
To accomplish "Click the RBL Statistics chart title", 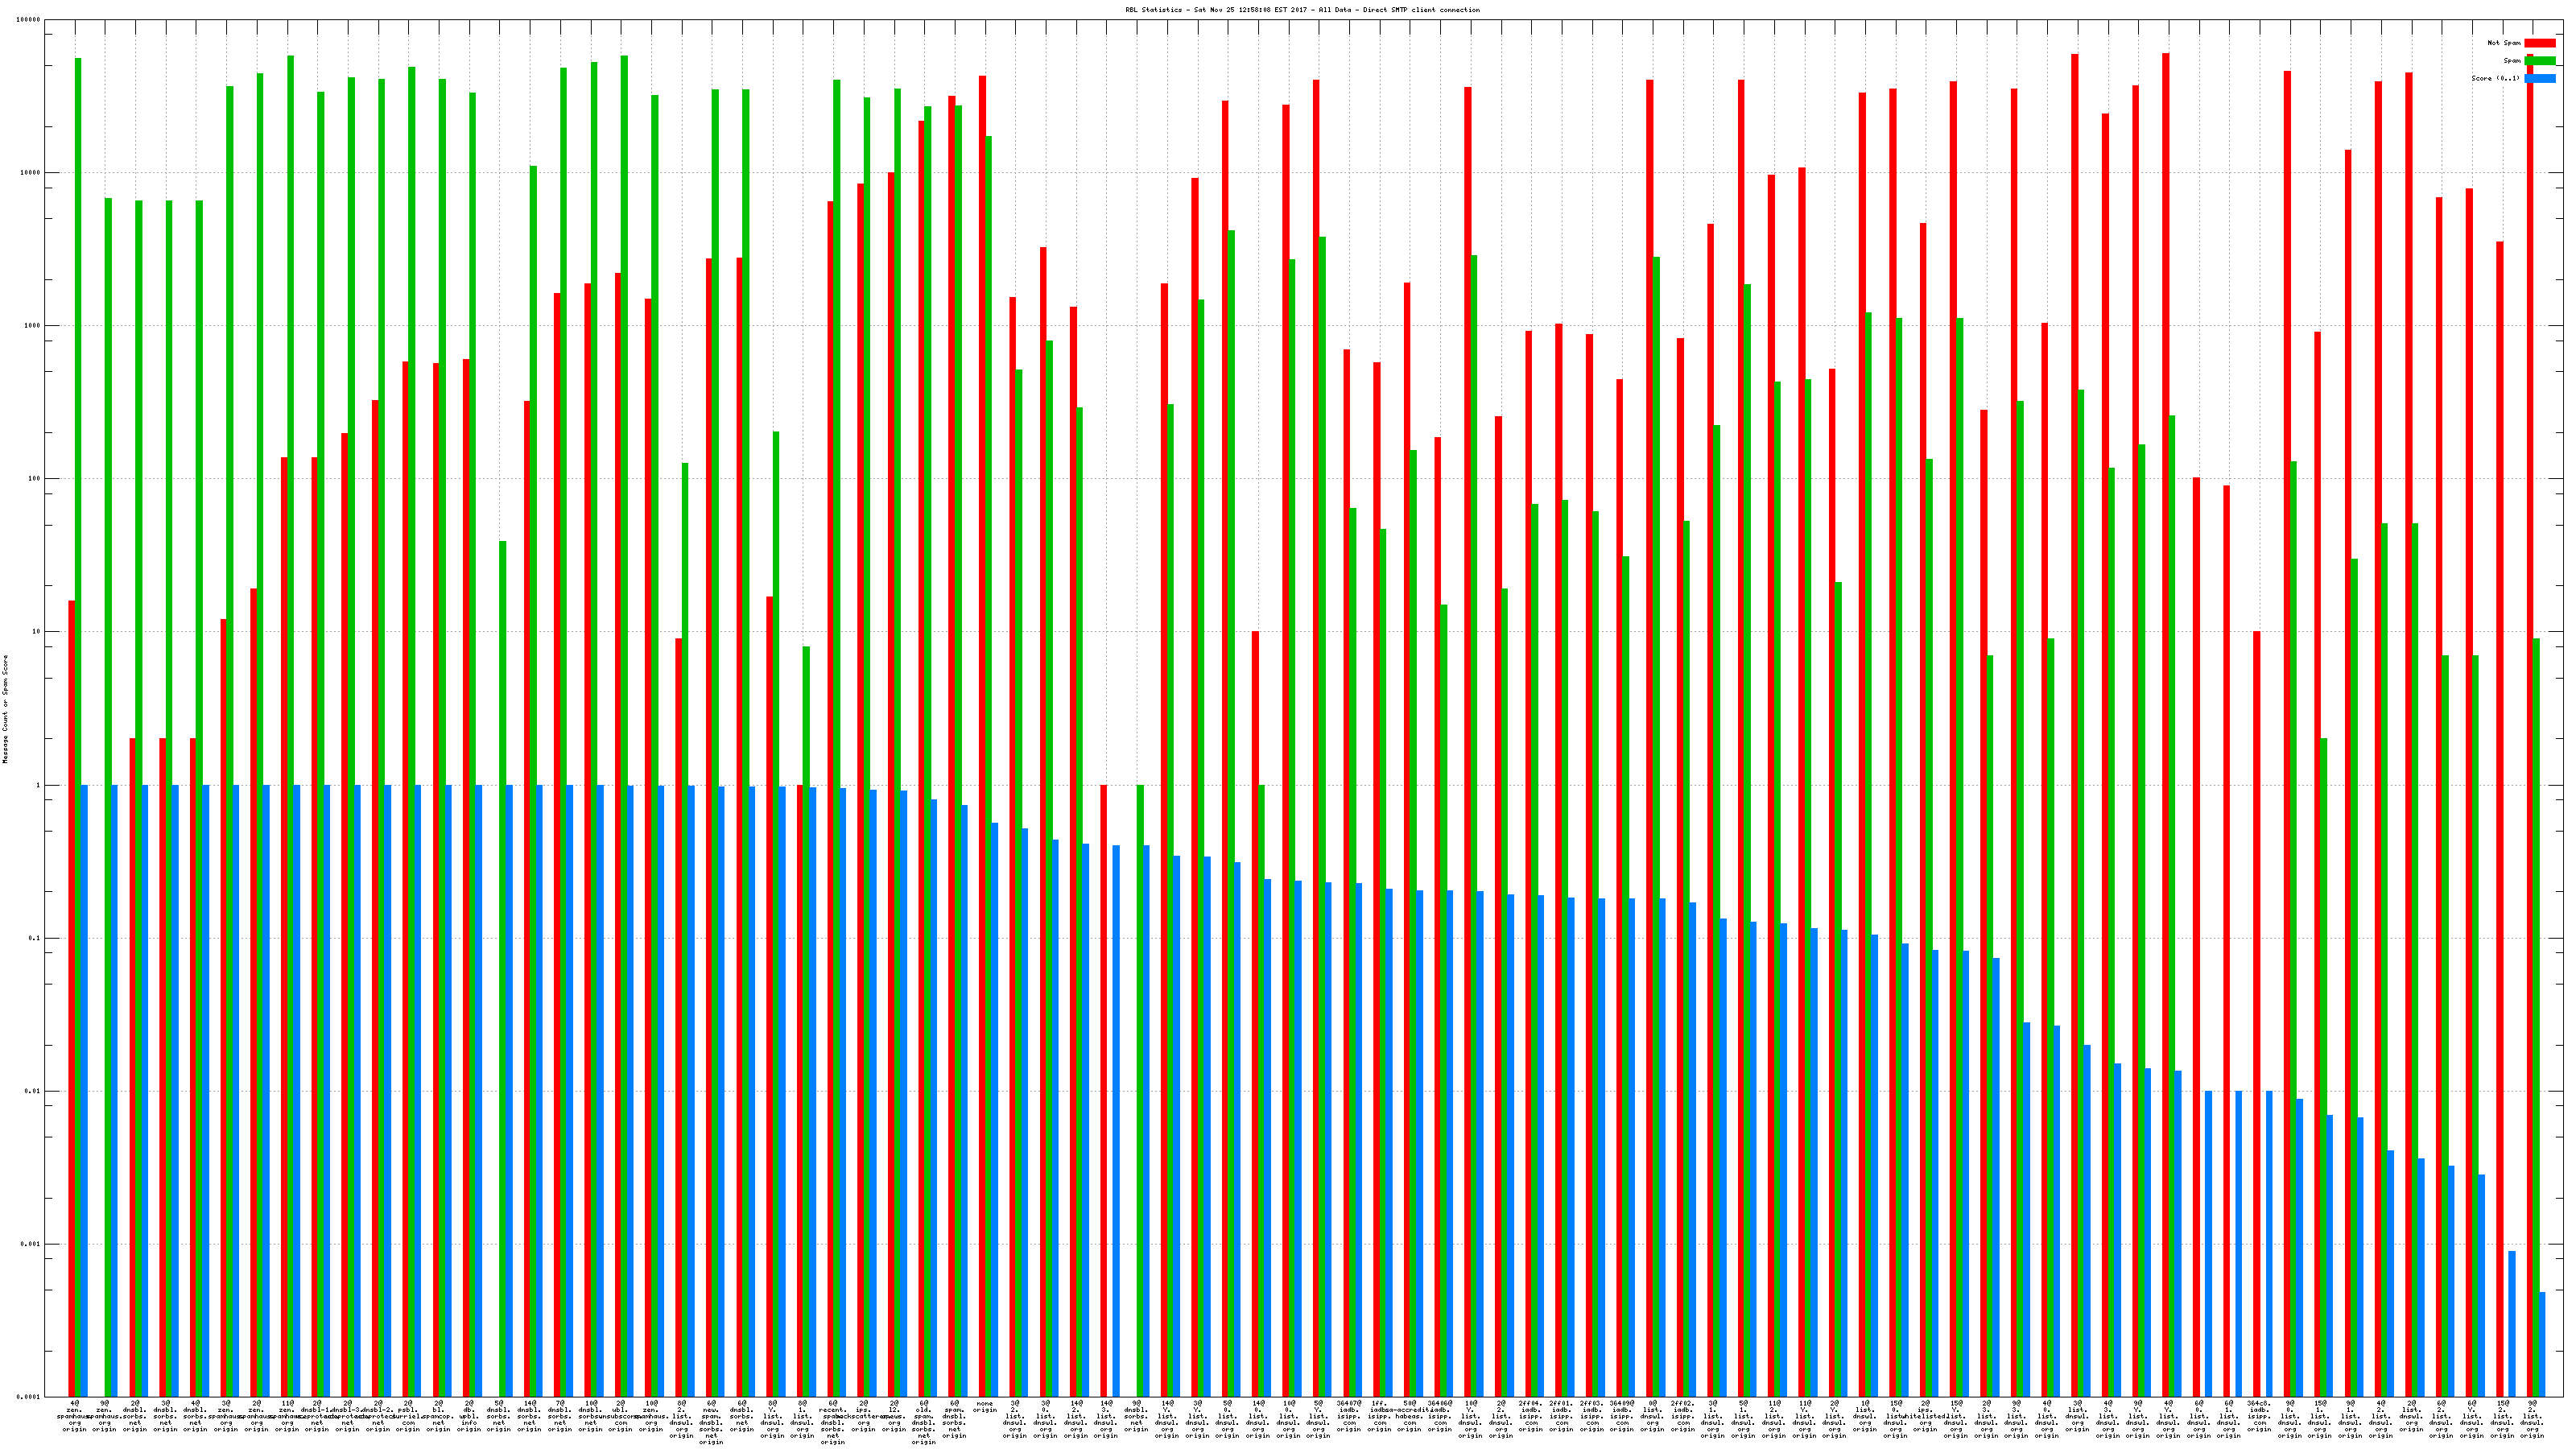I will tap(1302, 10).
